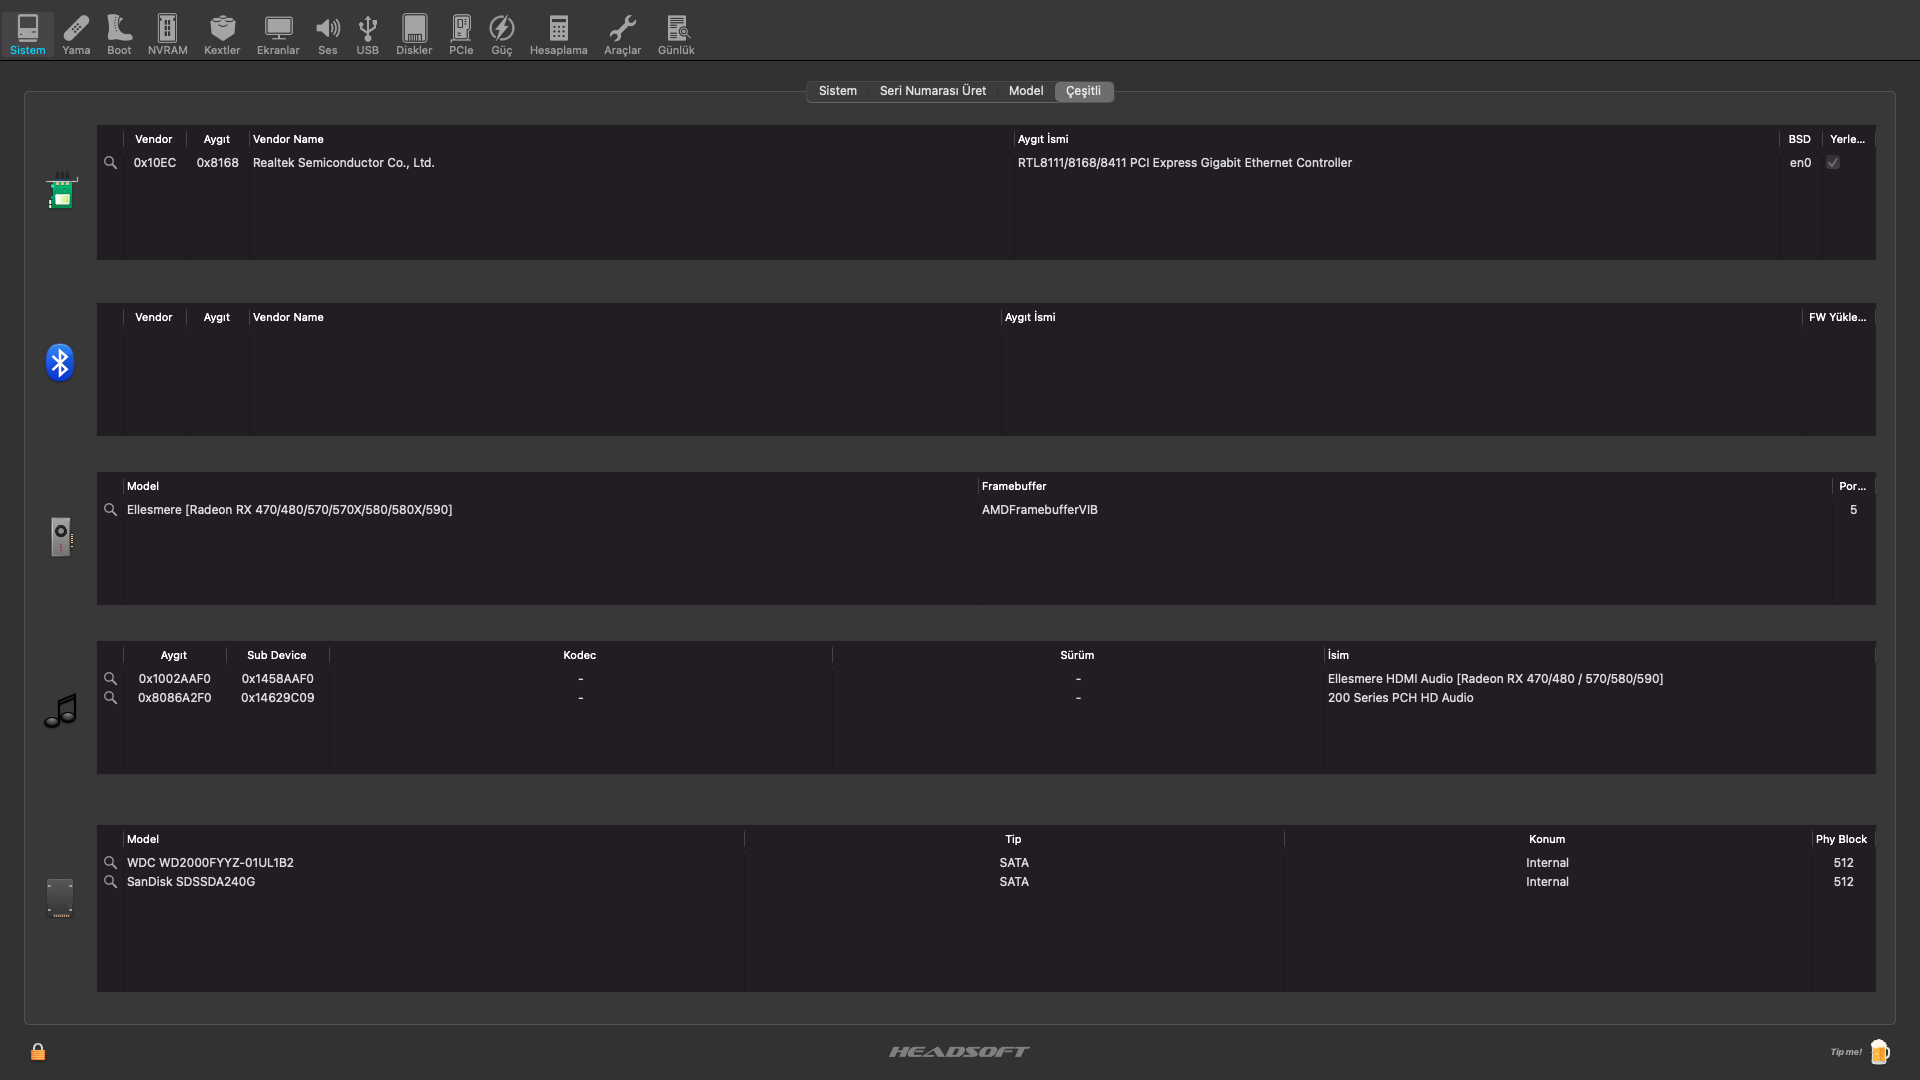
Task: Switch to Seri Numarası Üret tab
Action: [x=932, y=91]
